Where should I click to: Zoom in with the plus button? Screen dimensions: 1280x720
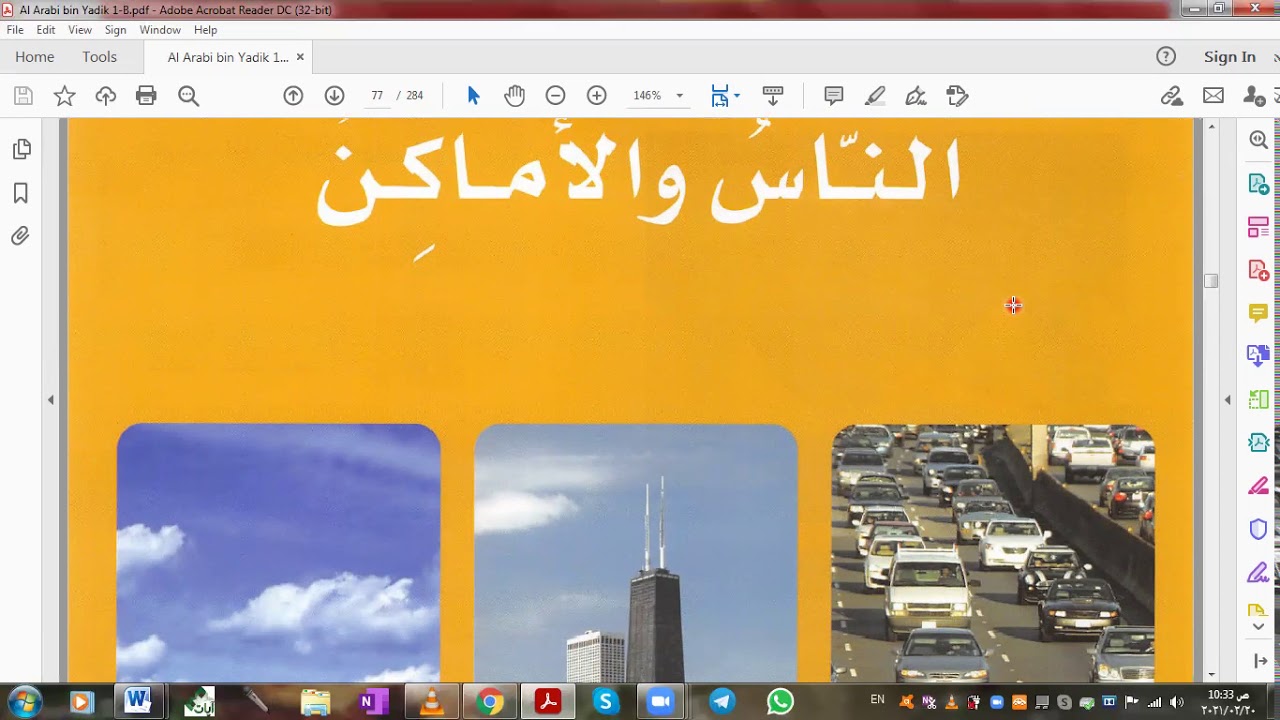[x=596, y=96]
